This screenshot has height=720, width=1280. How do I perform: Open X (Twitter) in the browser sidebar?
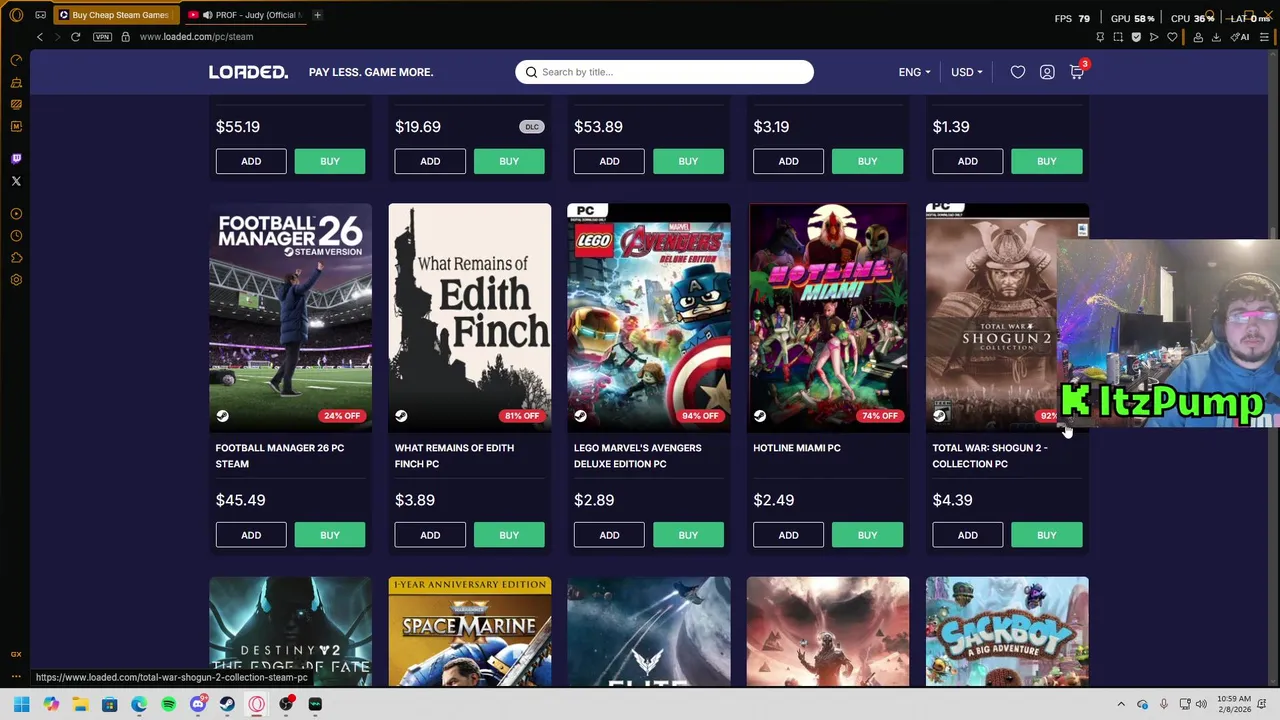pos(16,181)
